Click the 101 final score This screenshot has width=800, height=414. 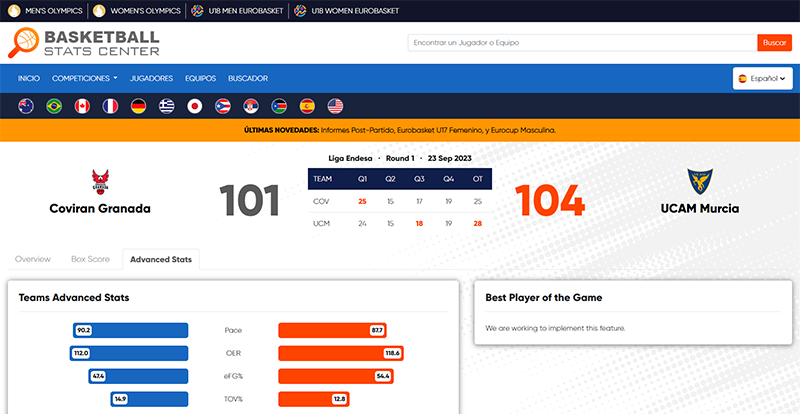249,201
